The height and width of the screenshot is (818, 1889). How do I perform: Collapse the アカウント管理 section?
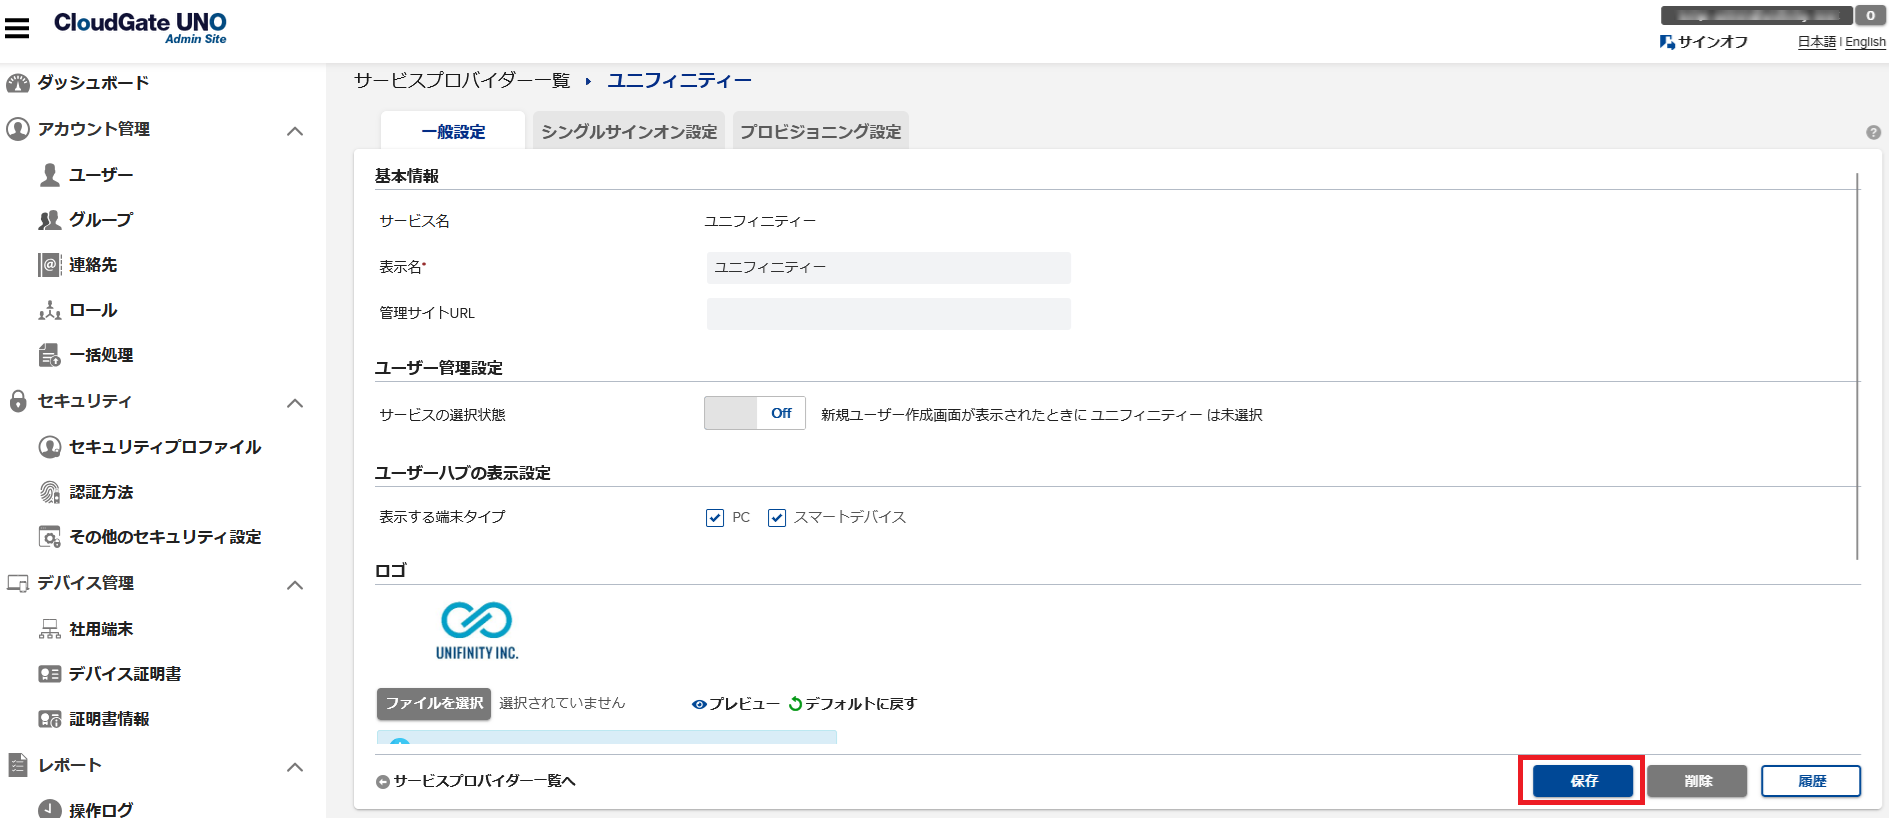(x=295, y=131)
